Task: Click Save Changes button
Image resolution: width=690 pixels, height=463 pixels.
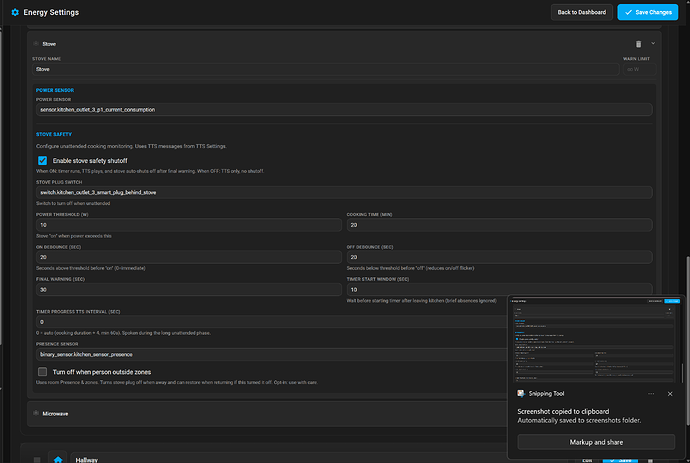Action: point(648,12)
